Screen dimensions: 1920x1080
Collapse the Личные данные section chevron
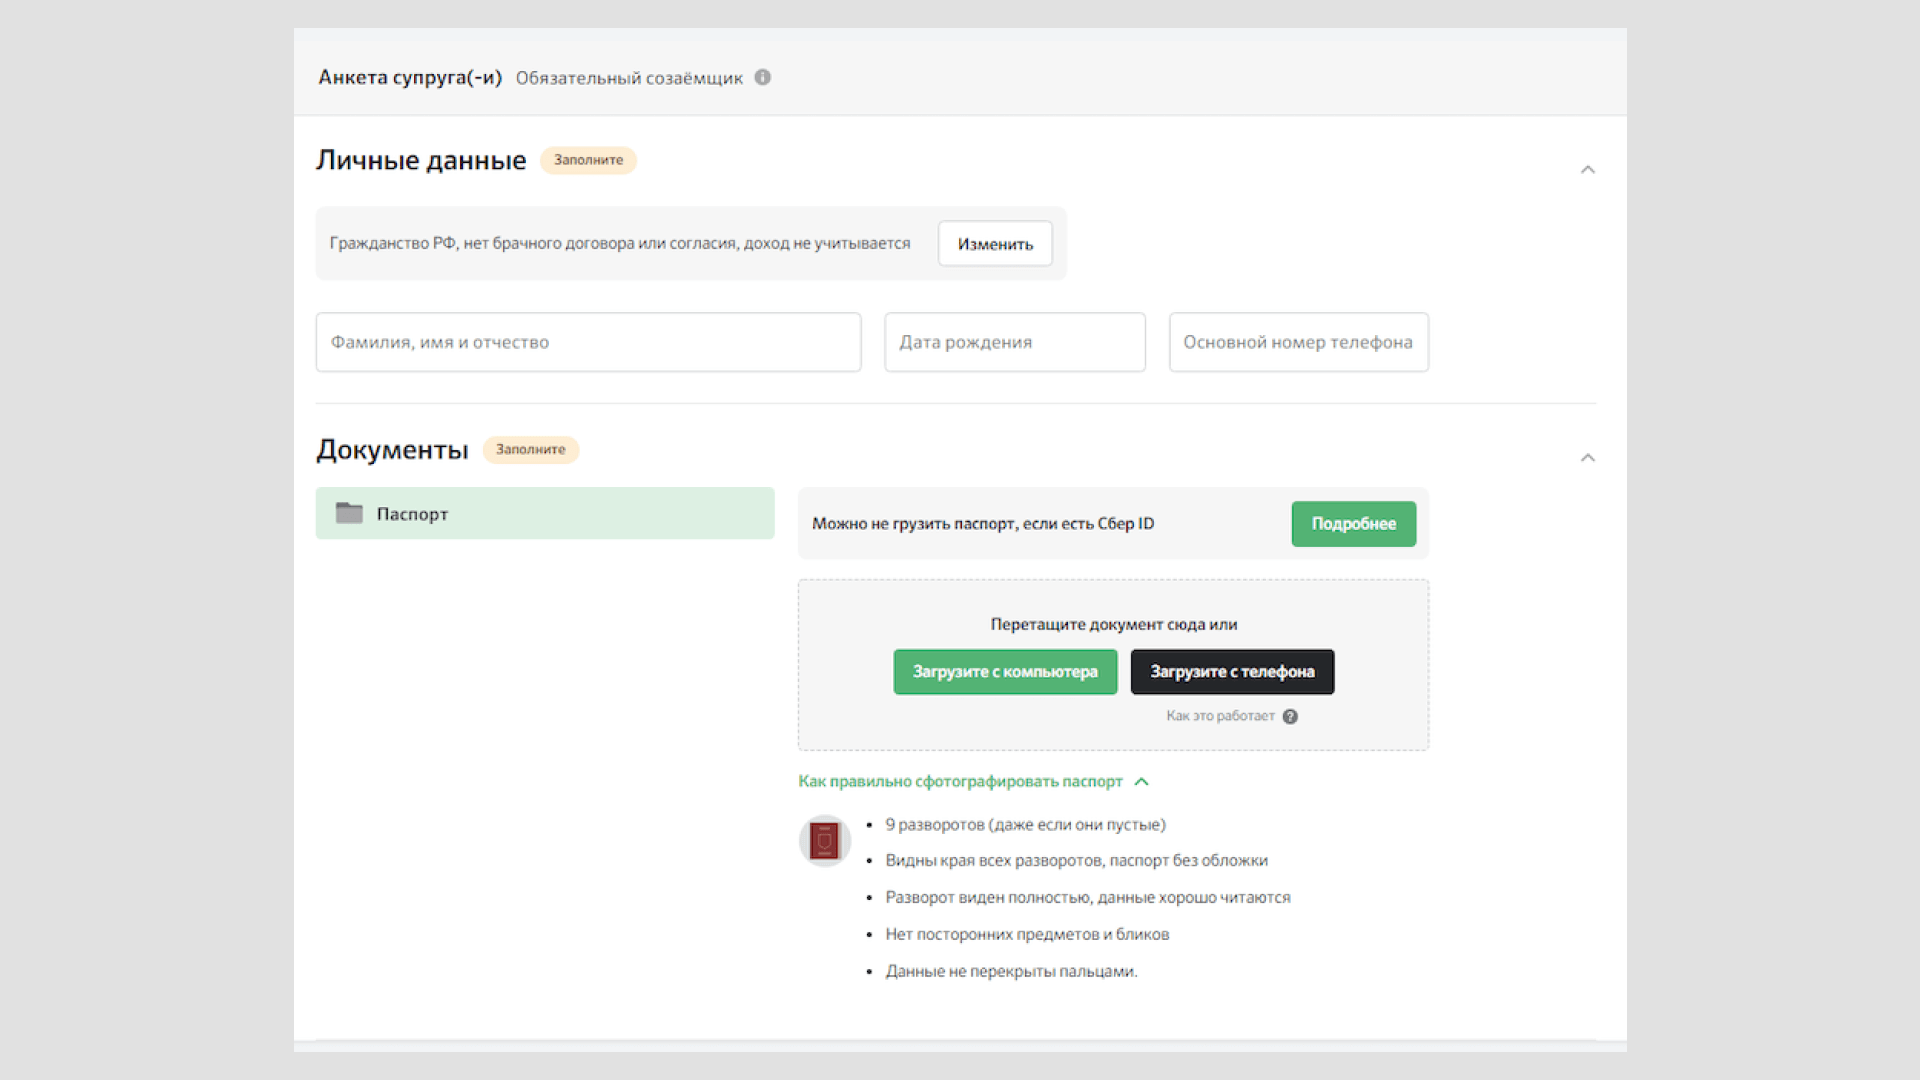click(x=1587, y=170)
